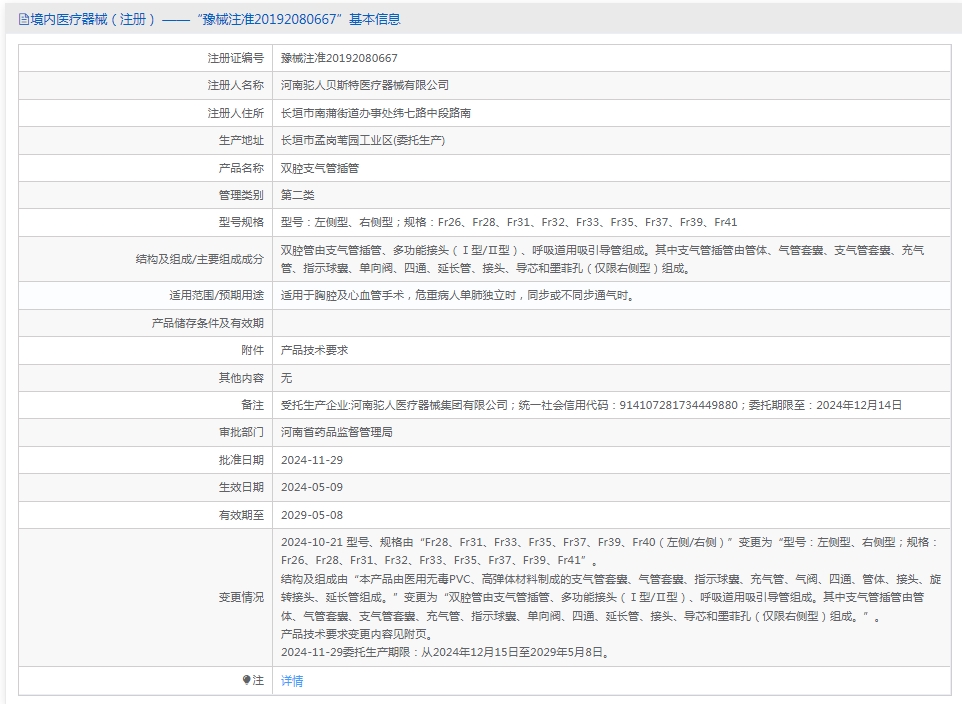The height and width of the screenshot is (704, 962).
Task: Click the empty 产品储存条件及有效期 value cell
Action: point(612,323)
